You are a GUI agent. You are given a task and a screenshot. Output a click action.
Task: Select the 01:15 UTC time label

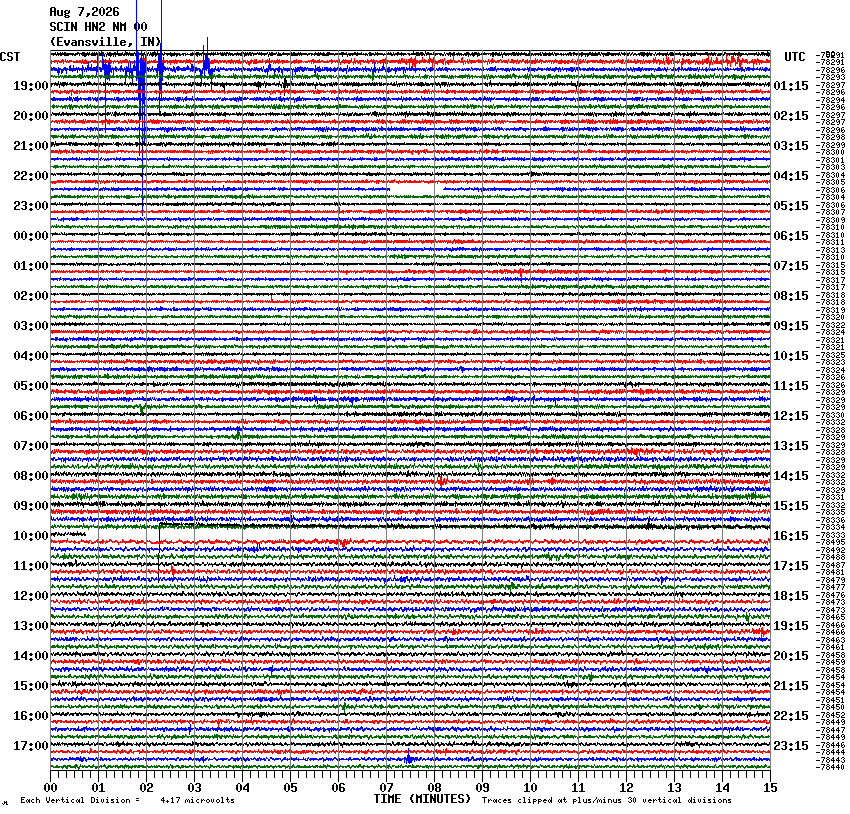point(791,86)
